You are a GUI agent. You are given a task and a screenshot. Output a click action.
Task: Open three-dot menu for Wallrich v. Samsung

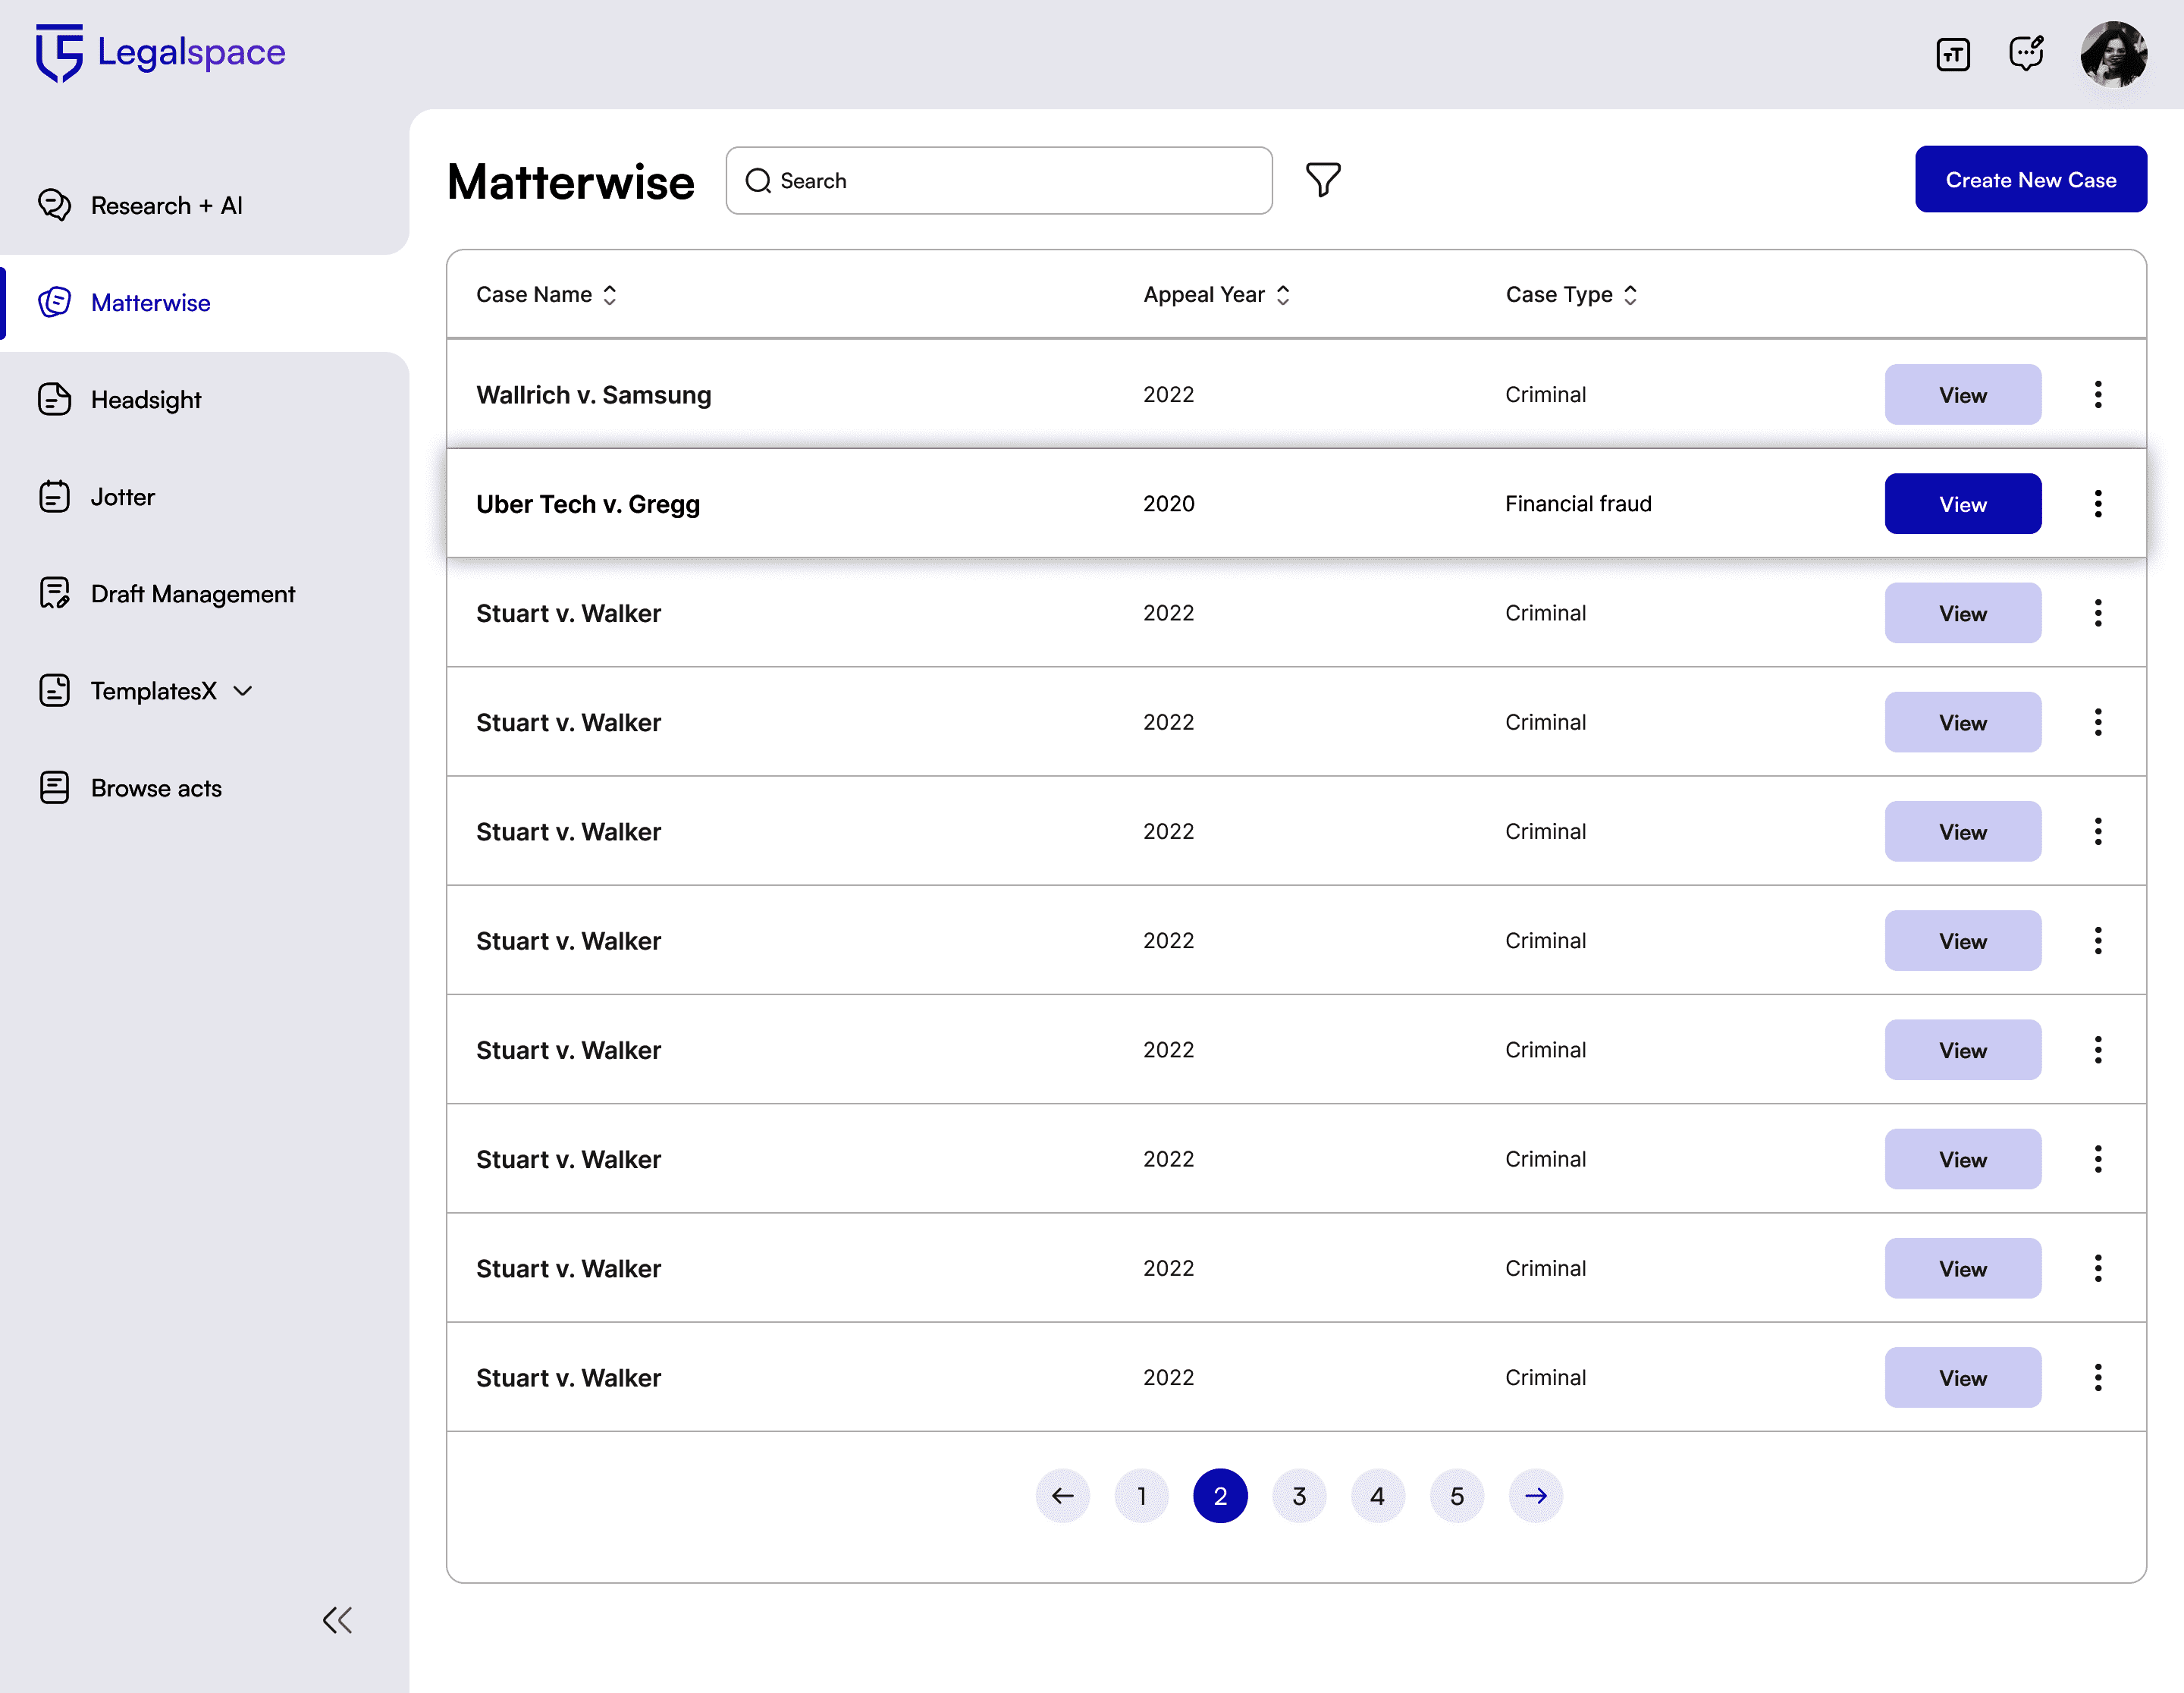point(2097,394)
